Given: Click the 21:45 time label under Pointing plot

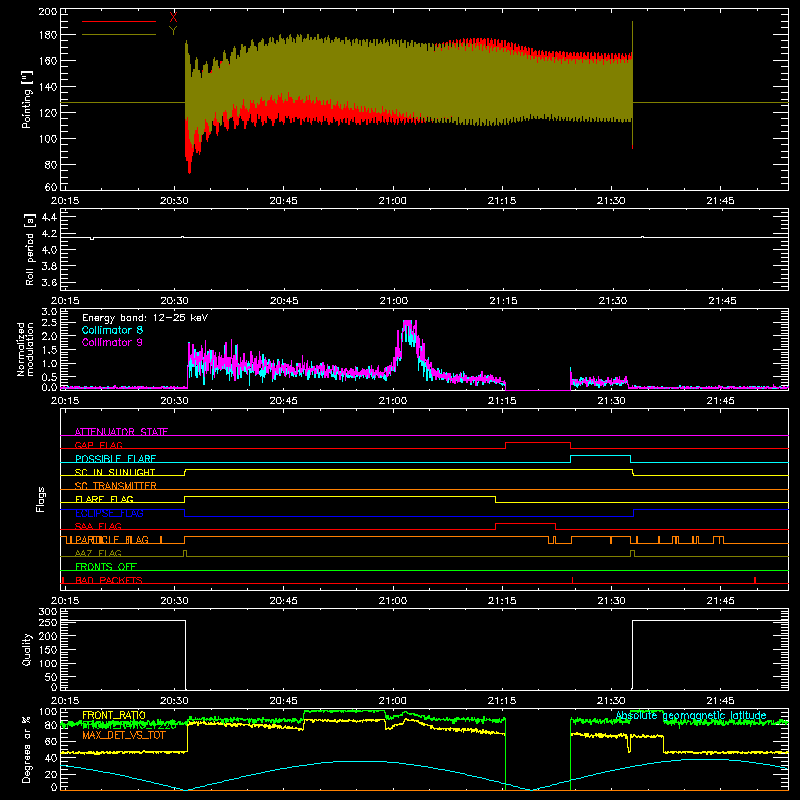Looking at the screenshot, I should pos(720,201).
